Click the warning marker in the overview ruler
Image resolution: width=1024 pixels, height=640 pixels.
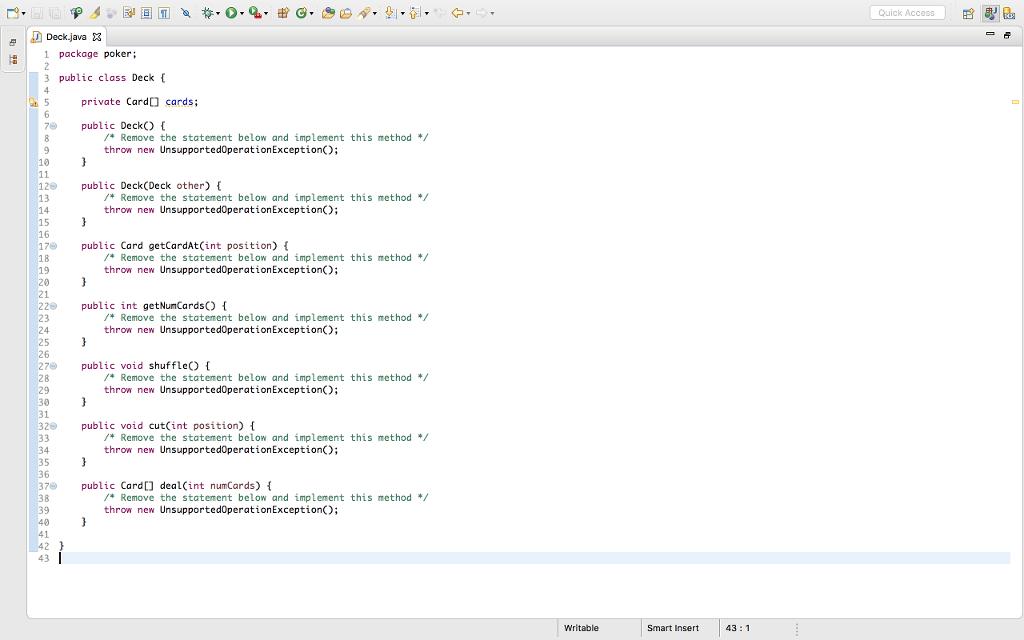tap(1015, 102)
